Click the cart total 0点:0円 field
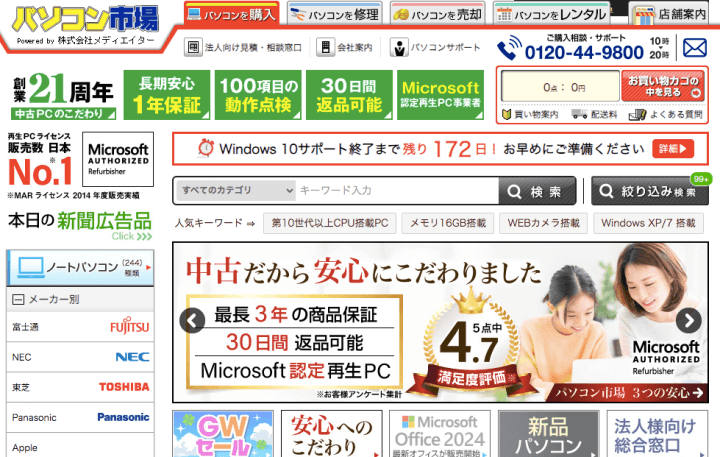The height and width of the screenshot is (457, 720). coord(561,86)
